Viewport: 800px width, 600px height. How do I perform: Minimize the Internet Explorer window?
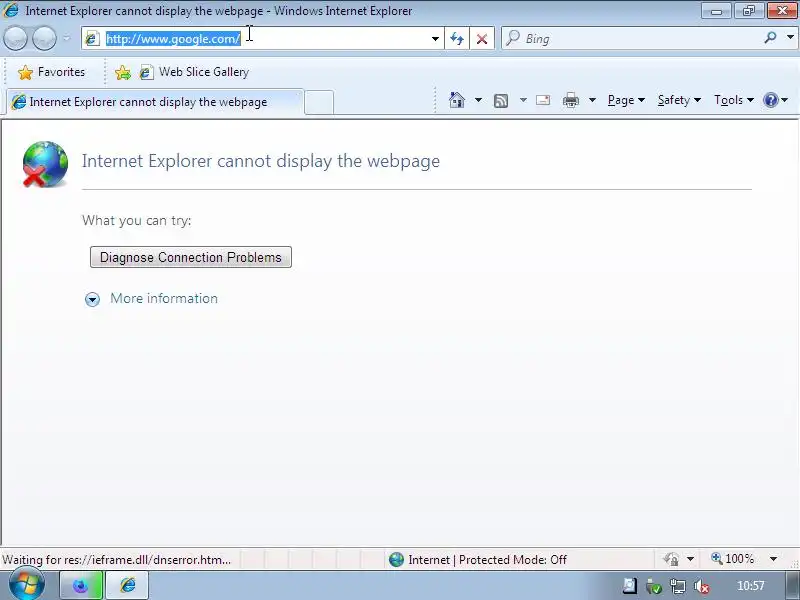[716, 11]
